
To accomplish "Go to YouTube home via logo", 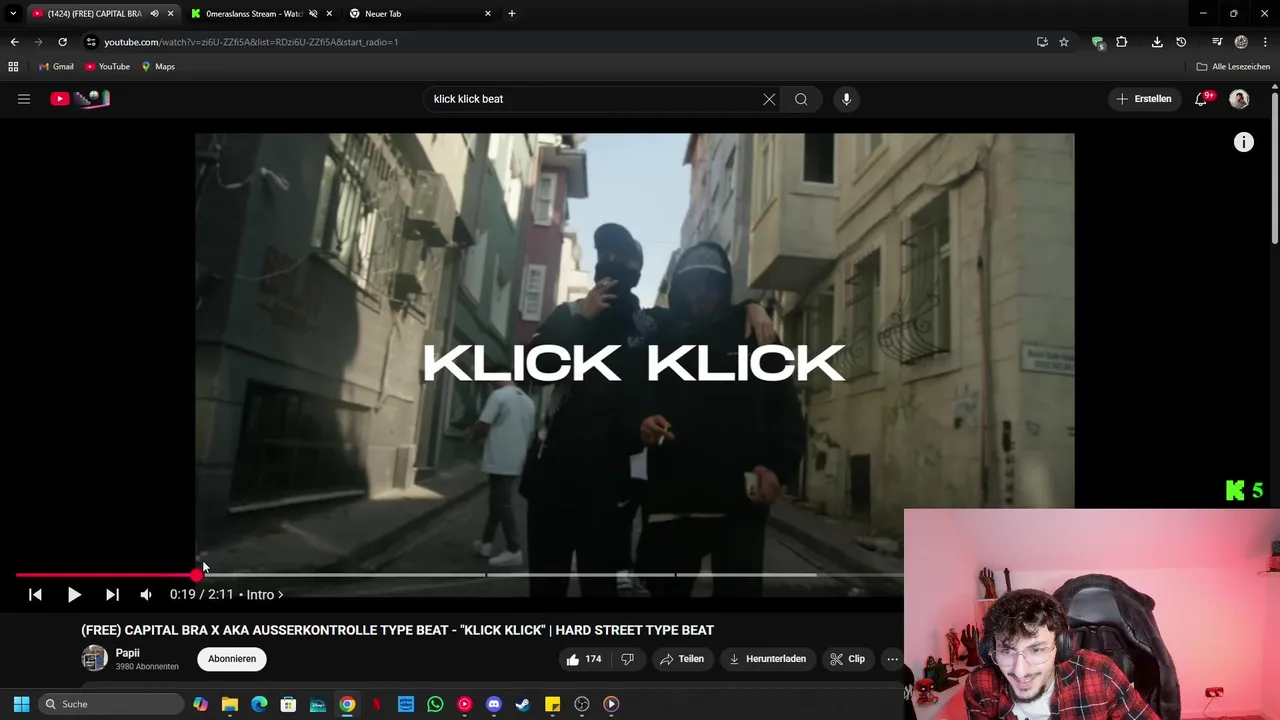I will 80,99.
